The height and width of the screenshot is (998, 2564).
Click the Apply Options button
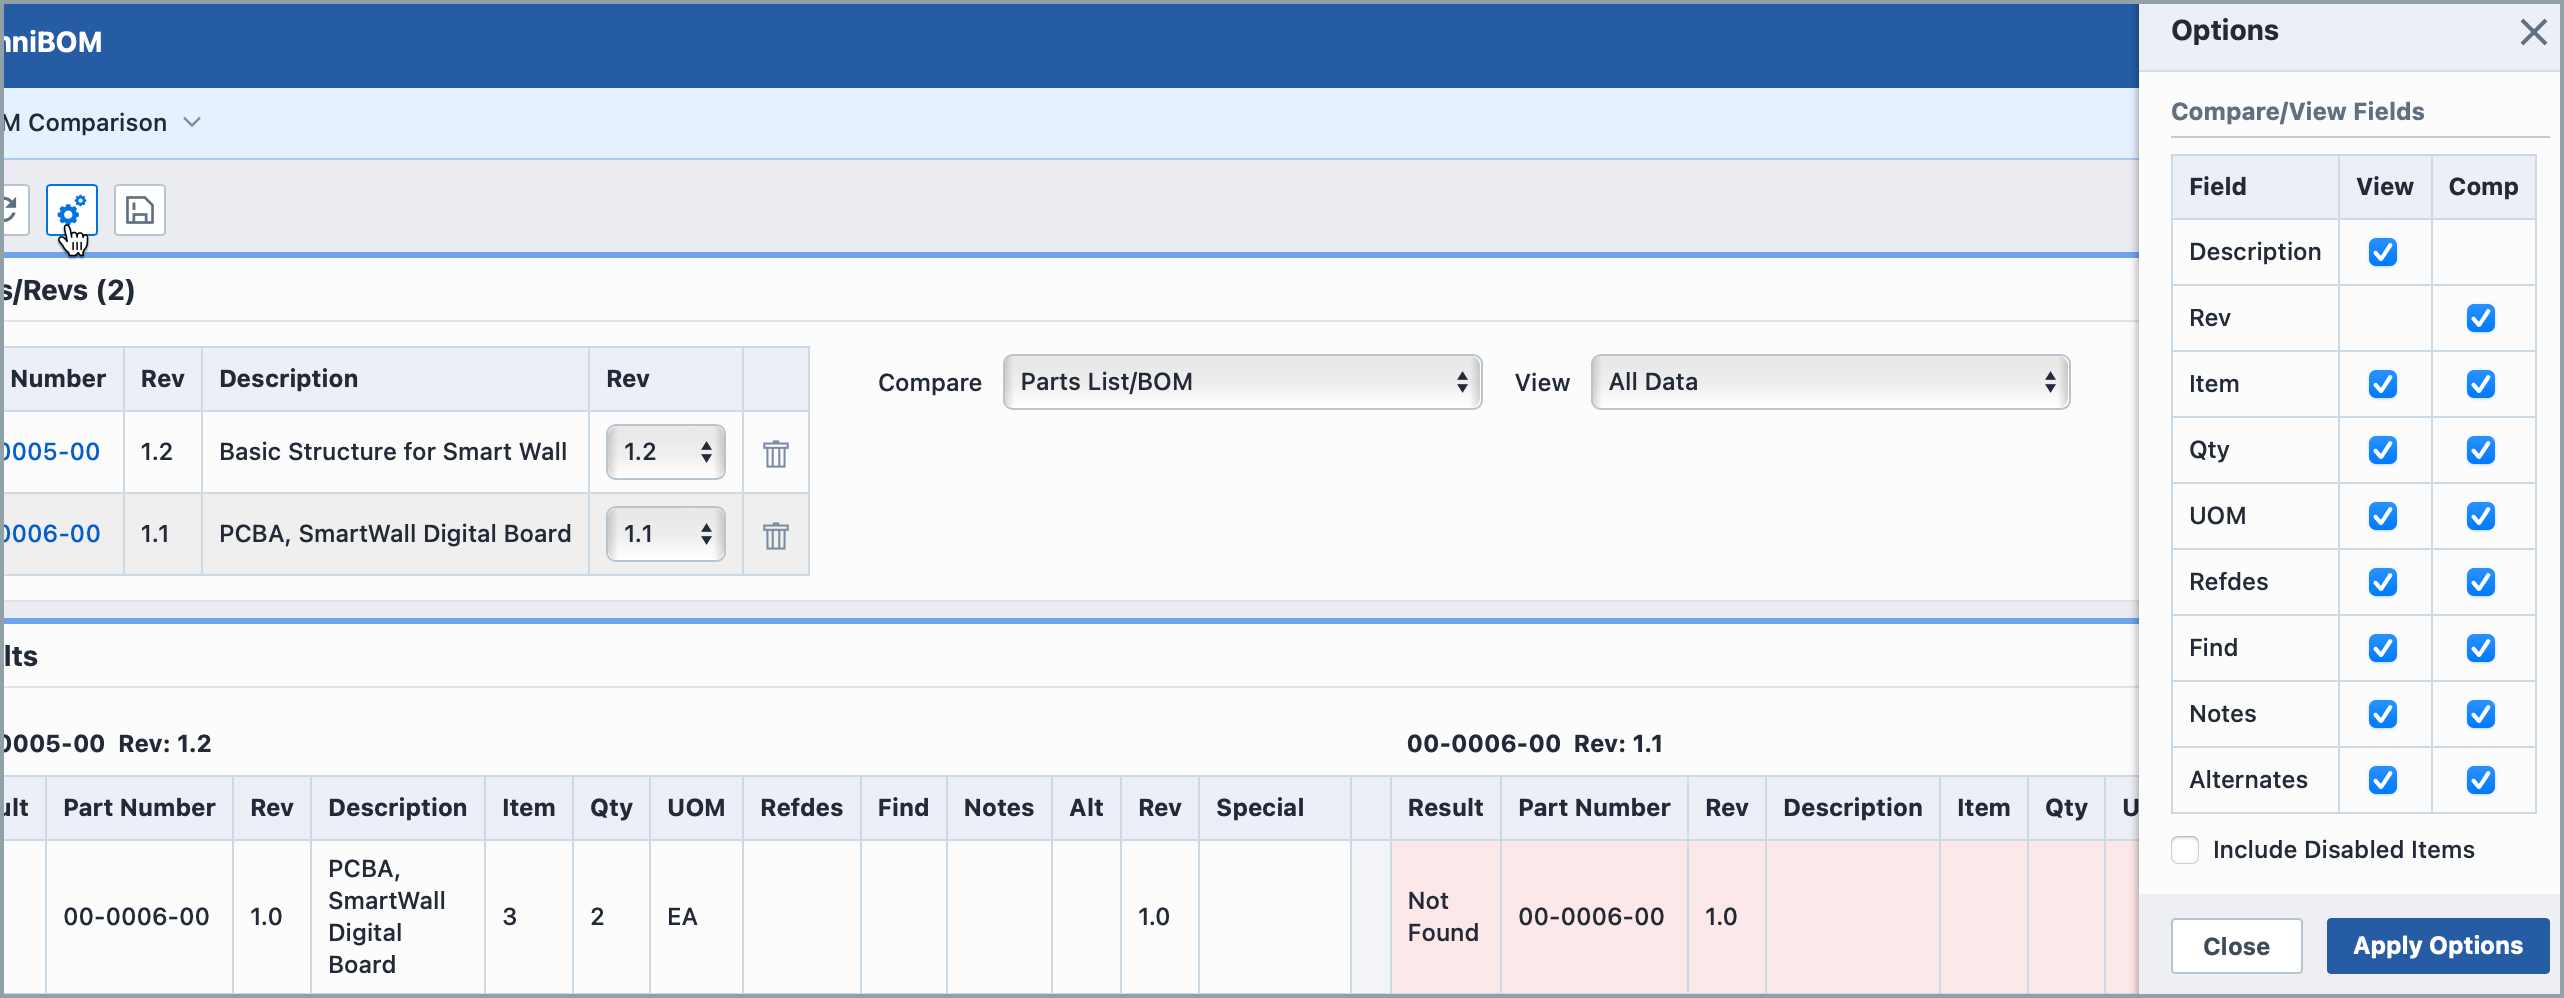[x=2437, y=946]
